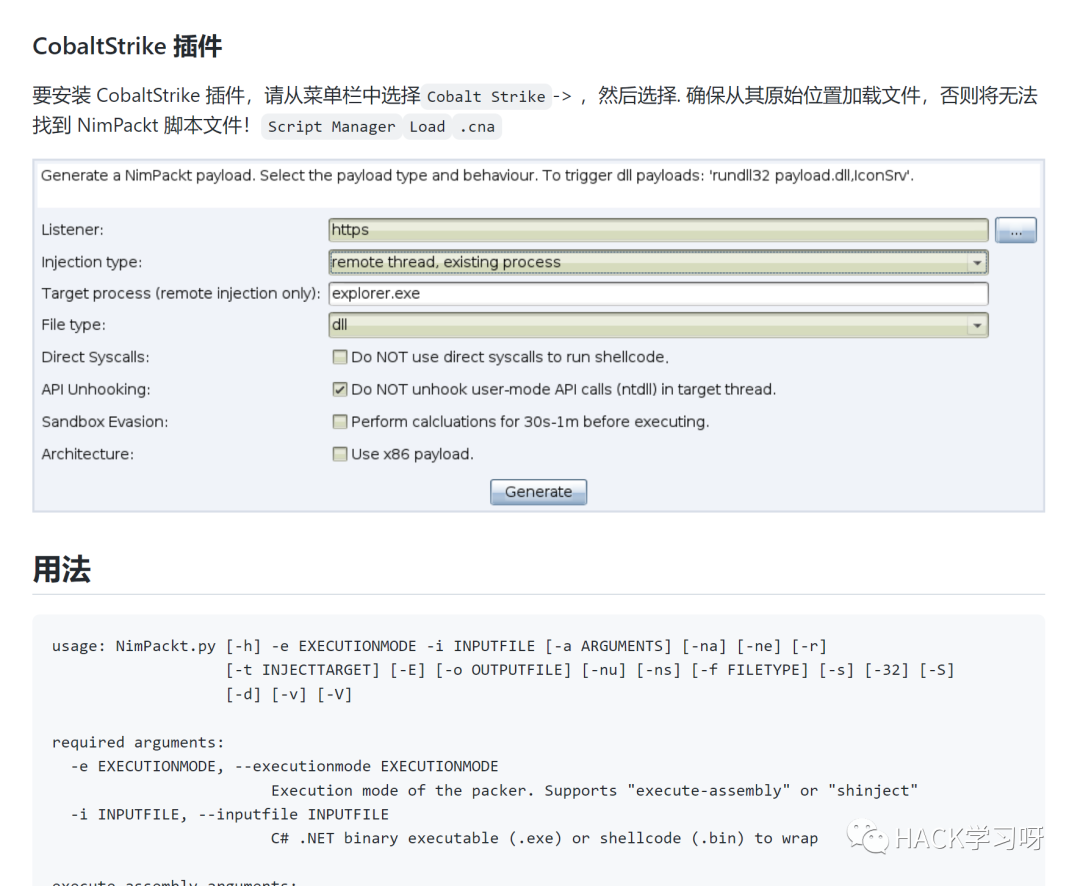Image resolution: width=1080 pixels, height=886 pixels.
Task: Click the Listener browse ellipsis button
Action: click(x=1015, y=230)
